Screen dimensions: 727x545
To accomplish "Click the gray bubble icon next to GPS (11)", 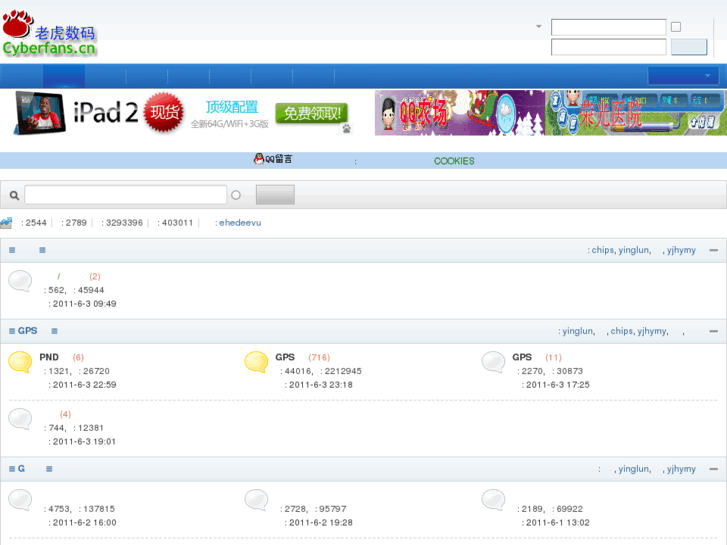I will tap(493, 362).
